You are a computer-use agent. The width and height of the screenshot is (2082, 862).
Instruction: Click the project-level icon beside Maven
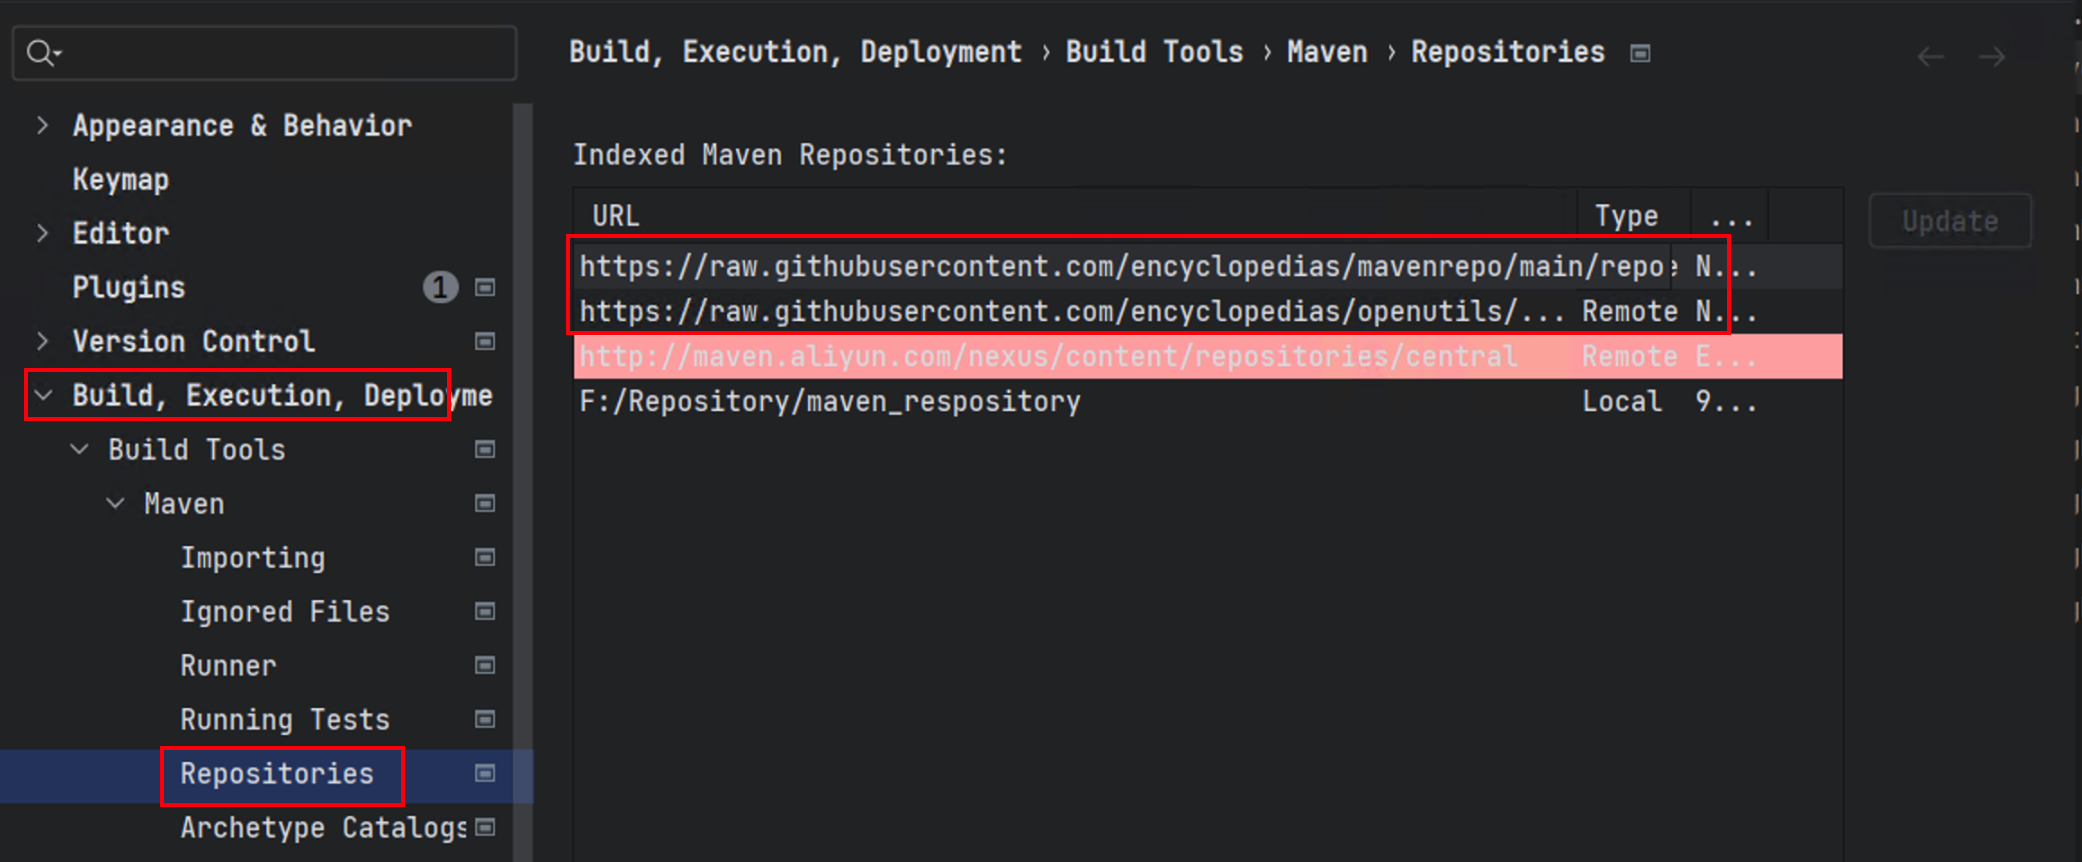(x=485, y=504)
